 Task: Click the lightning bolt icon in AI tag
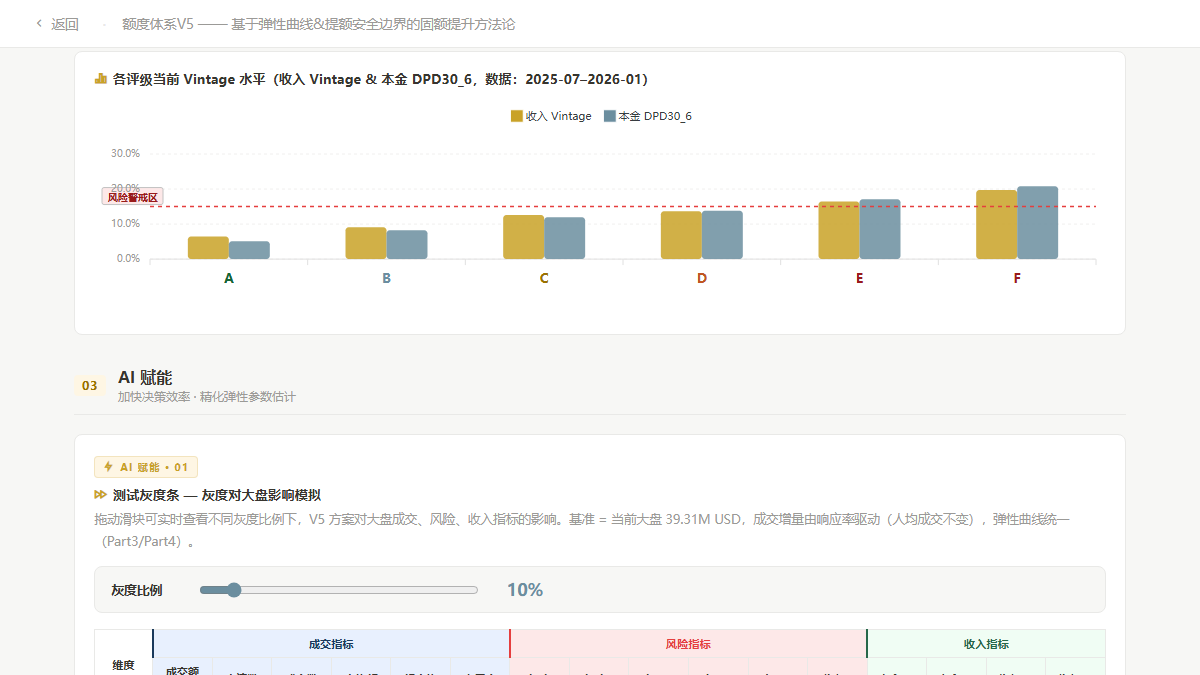pyautogui.click(x=108, y=467)
